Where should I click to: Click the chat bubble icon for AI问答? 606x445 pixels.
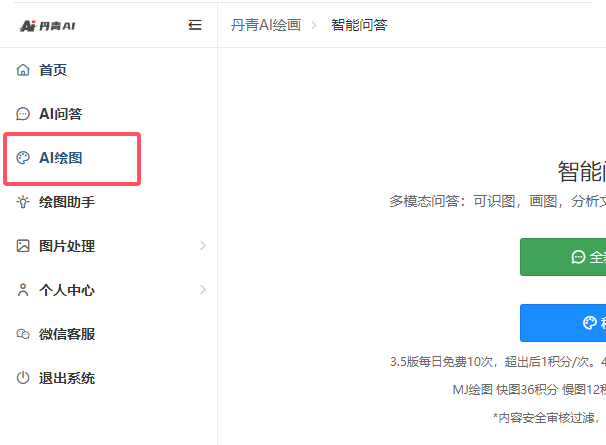click(x=23, y=114)
